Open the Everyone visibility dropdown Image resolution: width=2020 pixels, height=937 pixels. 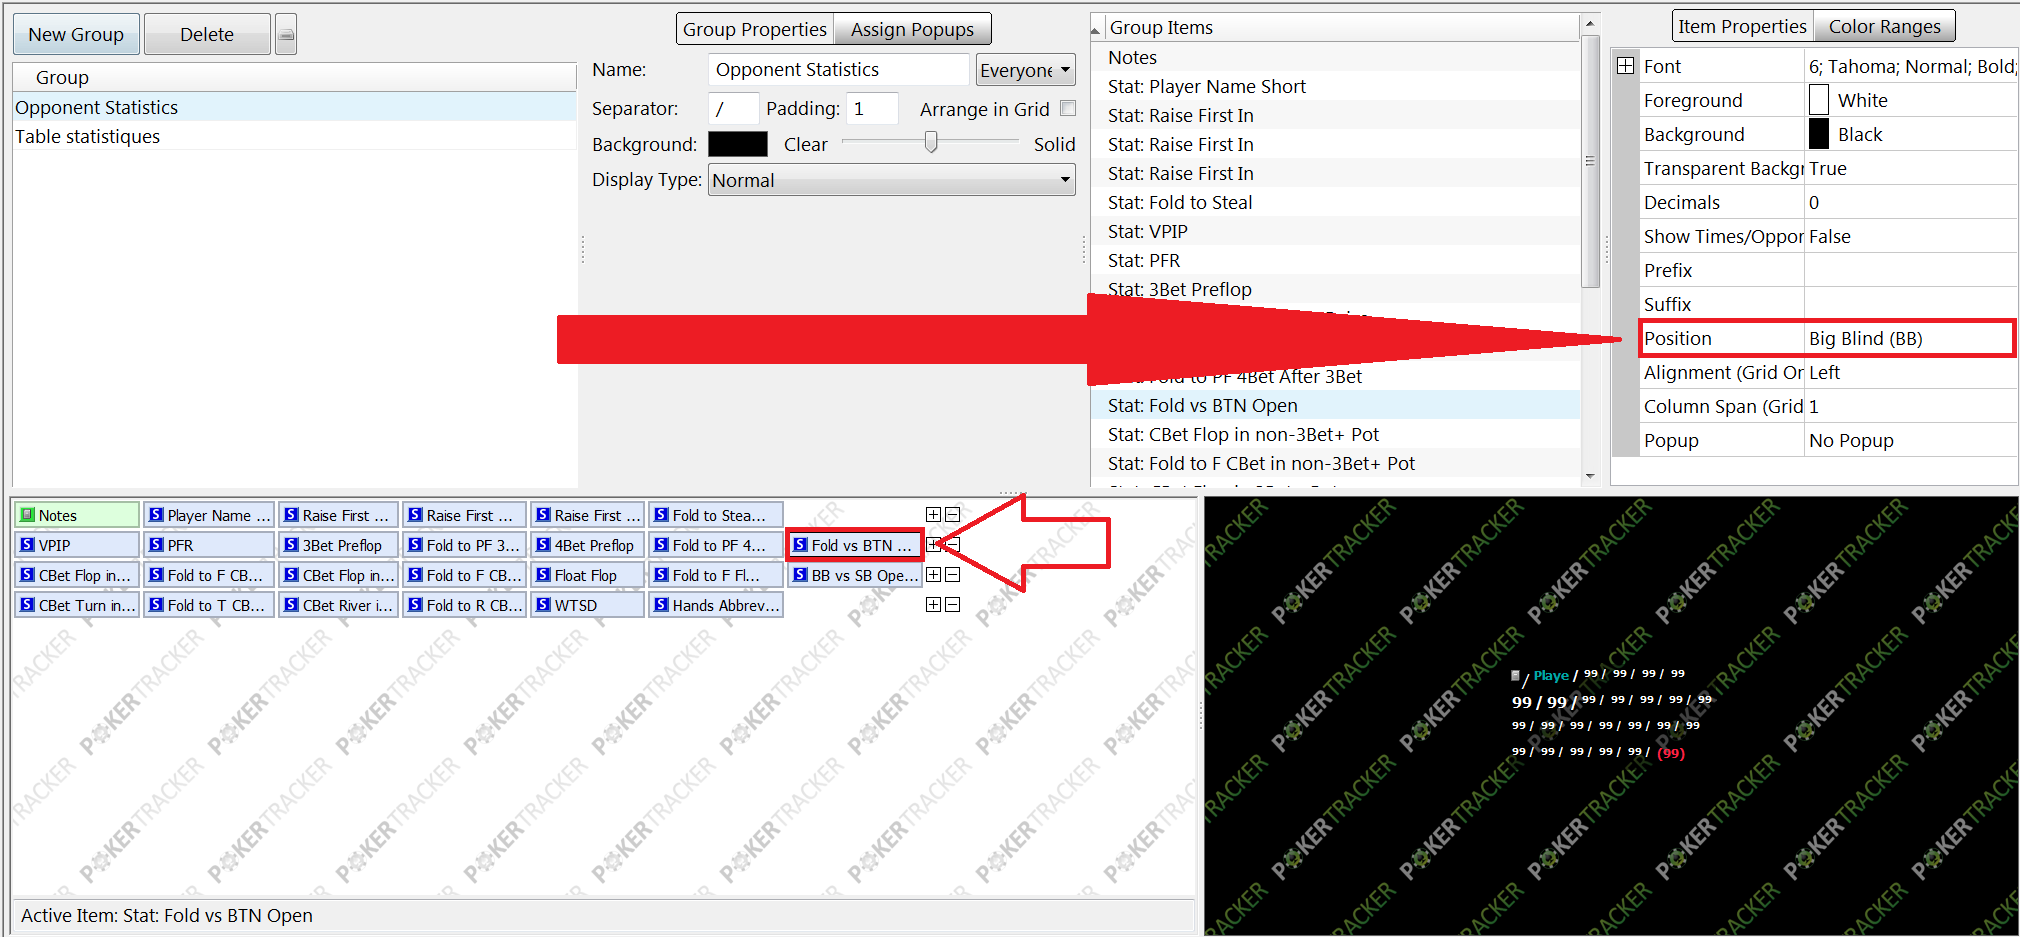tap(1025, 70)
